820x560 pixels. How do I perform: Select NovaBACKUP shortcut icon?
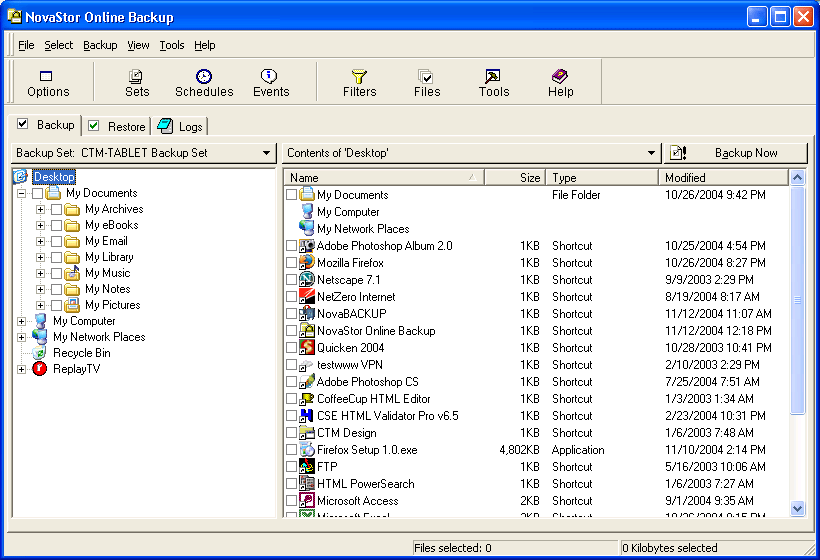pyautogui.click(x=306, y=314)
